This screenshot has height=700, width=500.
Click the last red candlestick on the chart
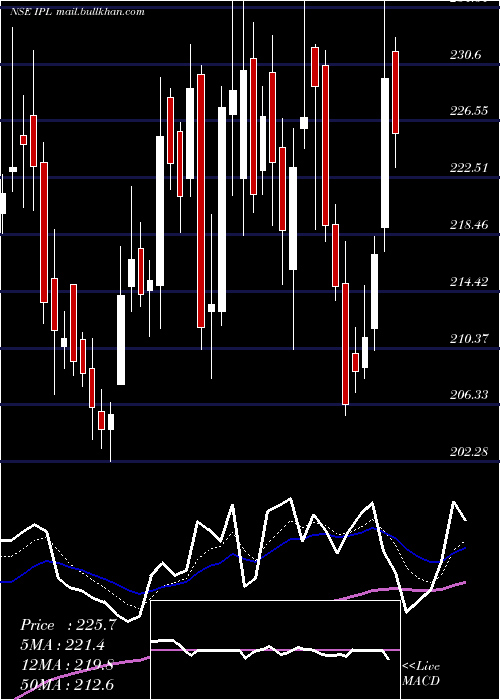pyautogui.click(x=396, y=92)
